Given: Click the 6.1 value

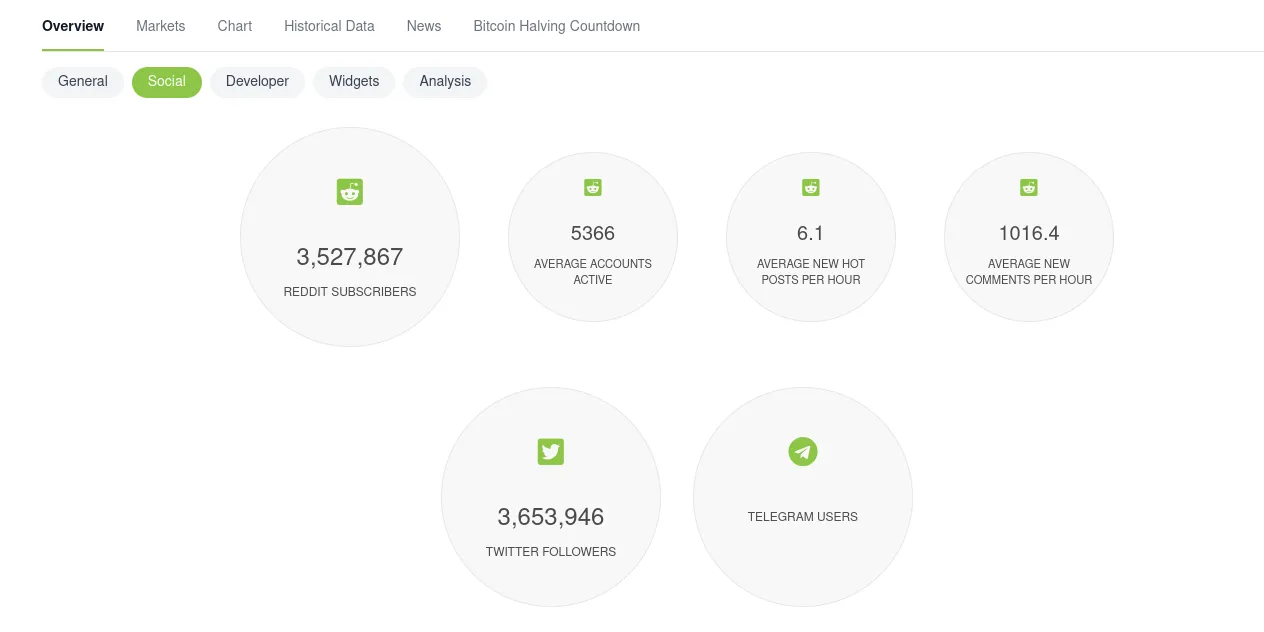Looking at the screenshot, I should point(811,233).
